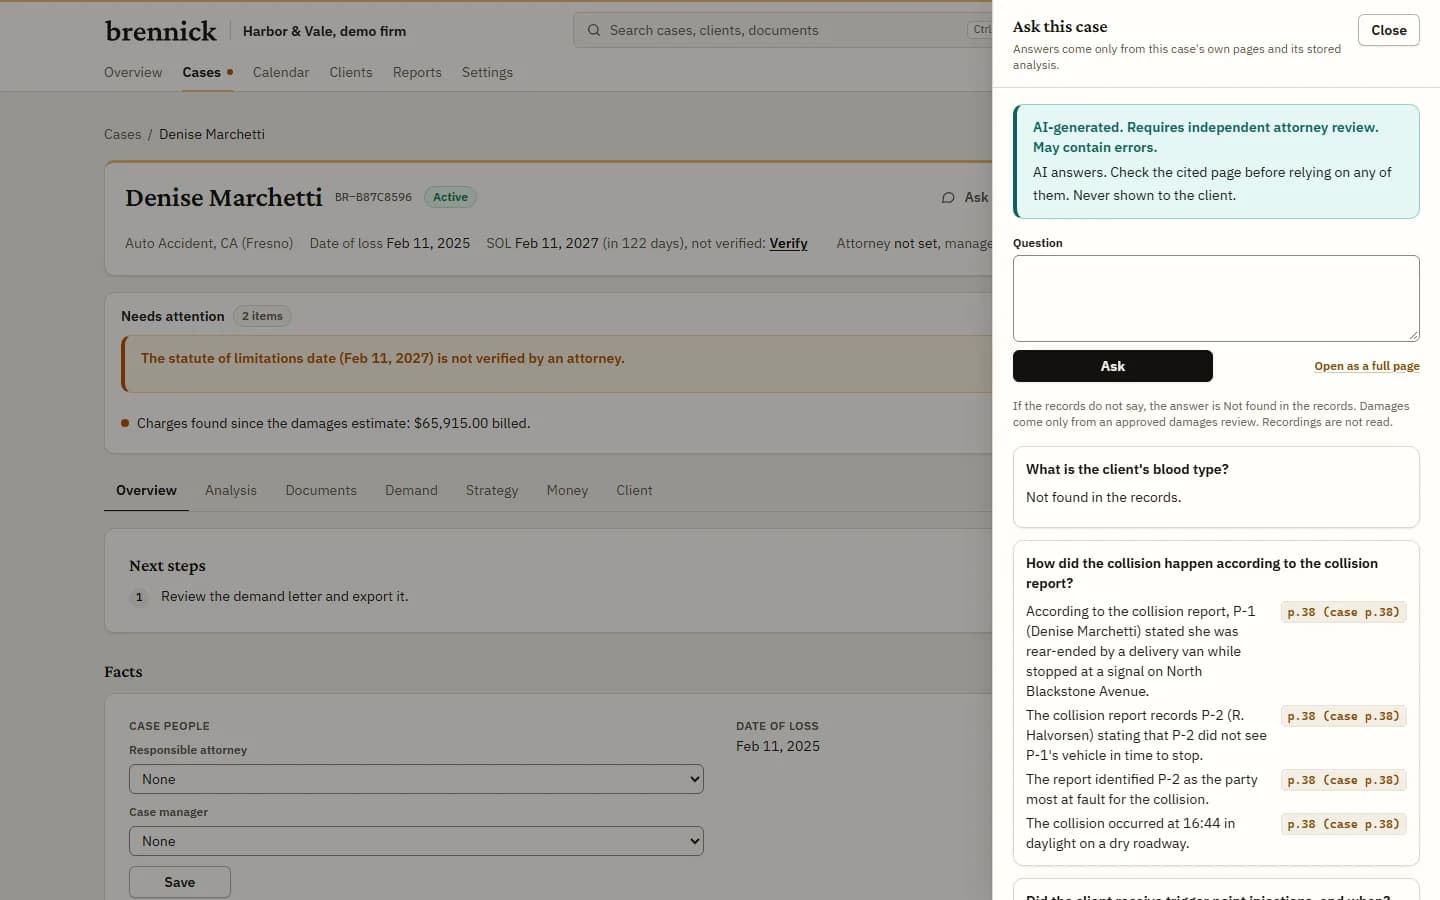Open p.38 citation beside the 16:44 collision time
Viewport: 1440px width, 900px height.
click(1343, 824)
